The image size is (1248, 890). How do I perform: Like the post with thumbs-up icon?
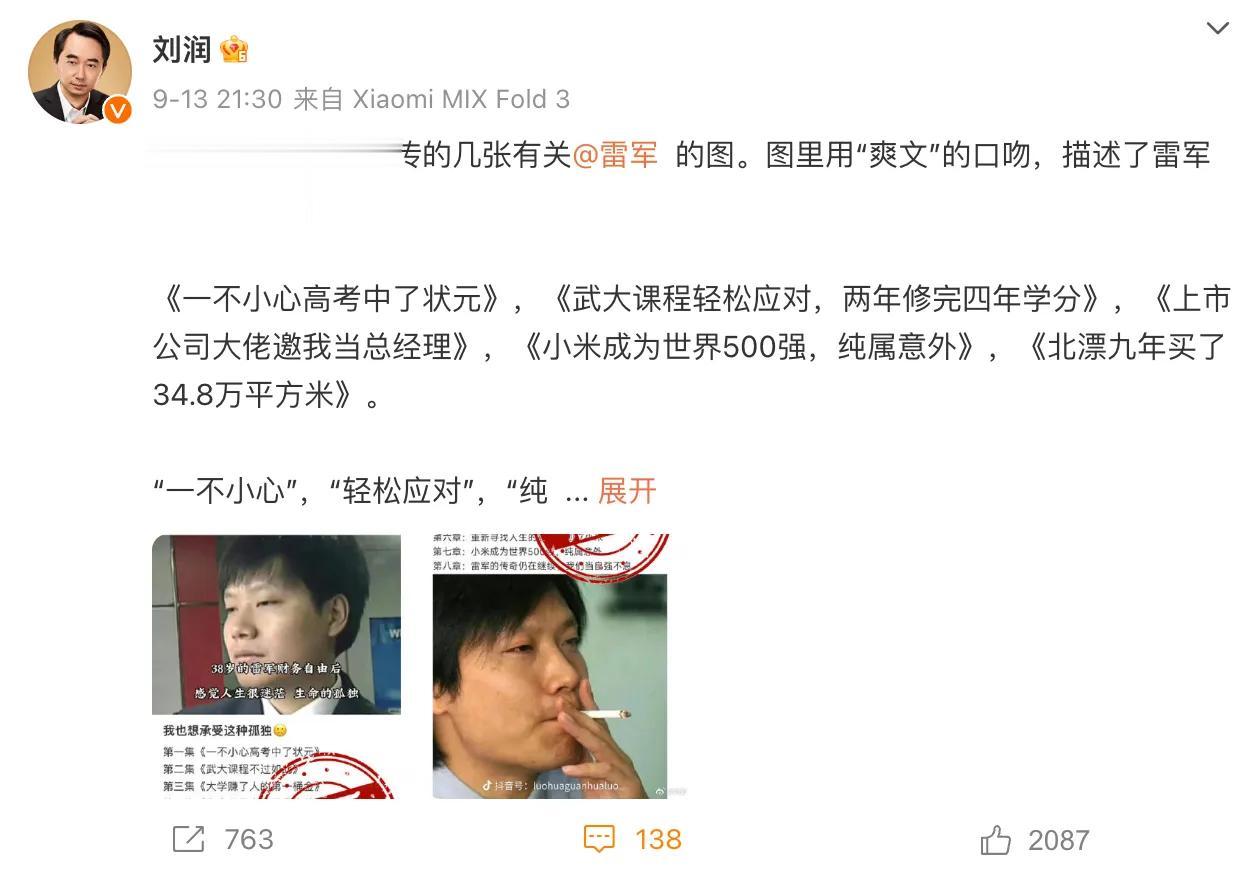tap(996, 840)
